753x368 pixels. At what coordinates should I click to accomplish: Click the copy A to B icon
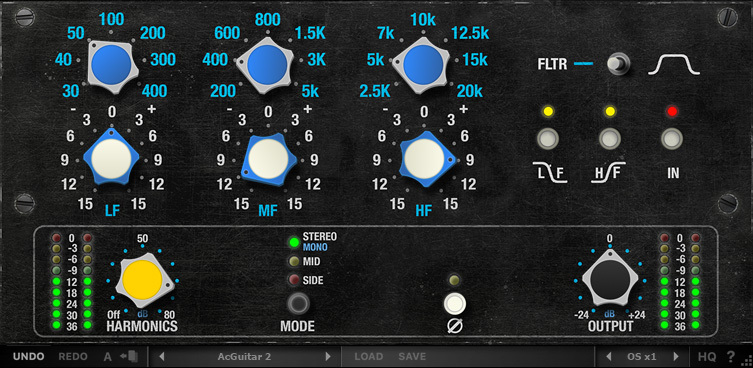129,356
